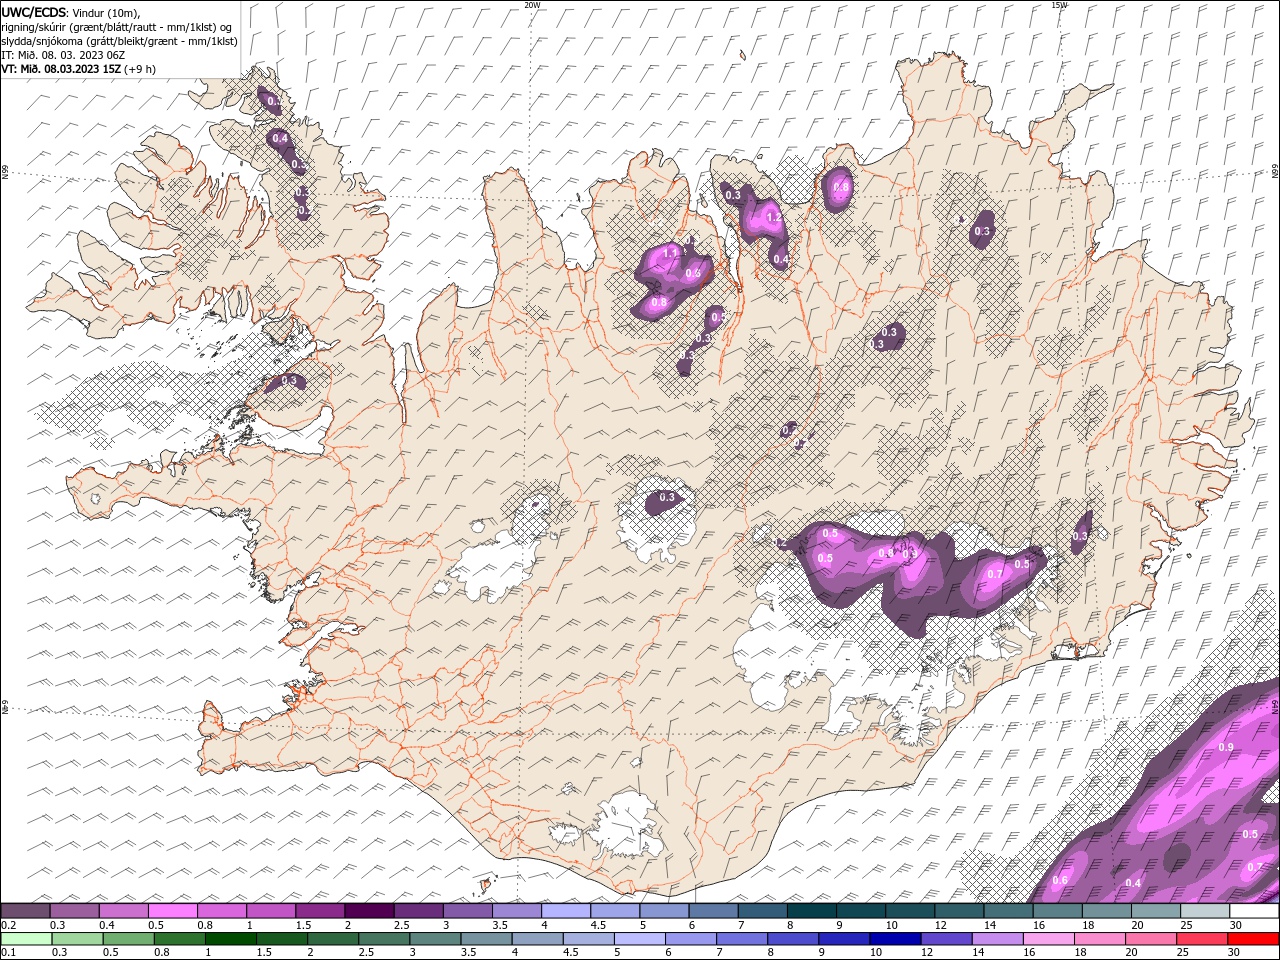Click the light grey 25 swatch in the upper legend
This screenshot has width=1280, height=960.
point(1205,911)
